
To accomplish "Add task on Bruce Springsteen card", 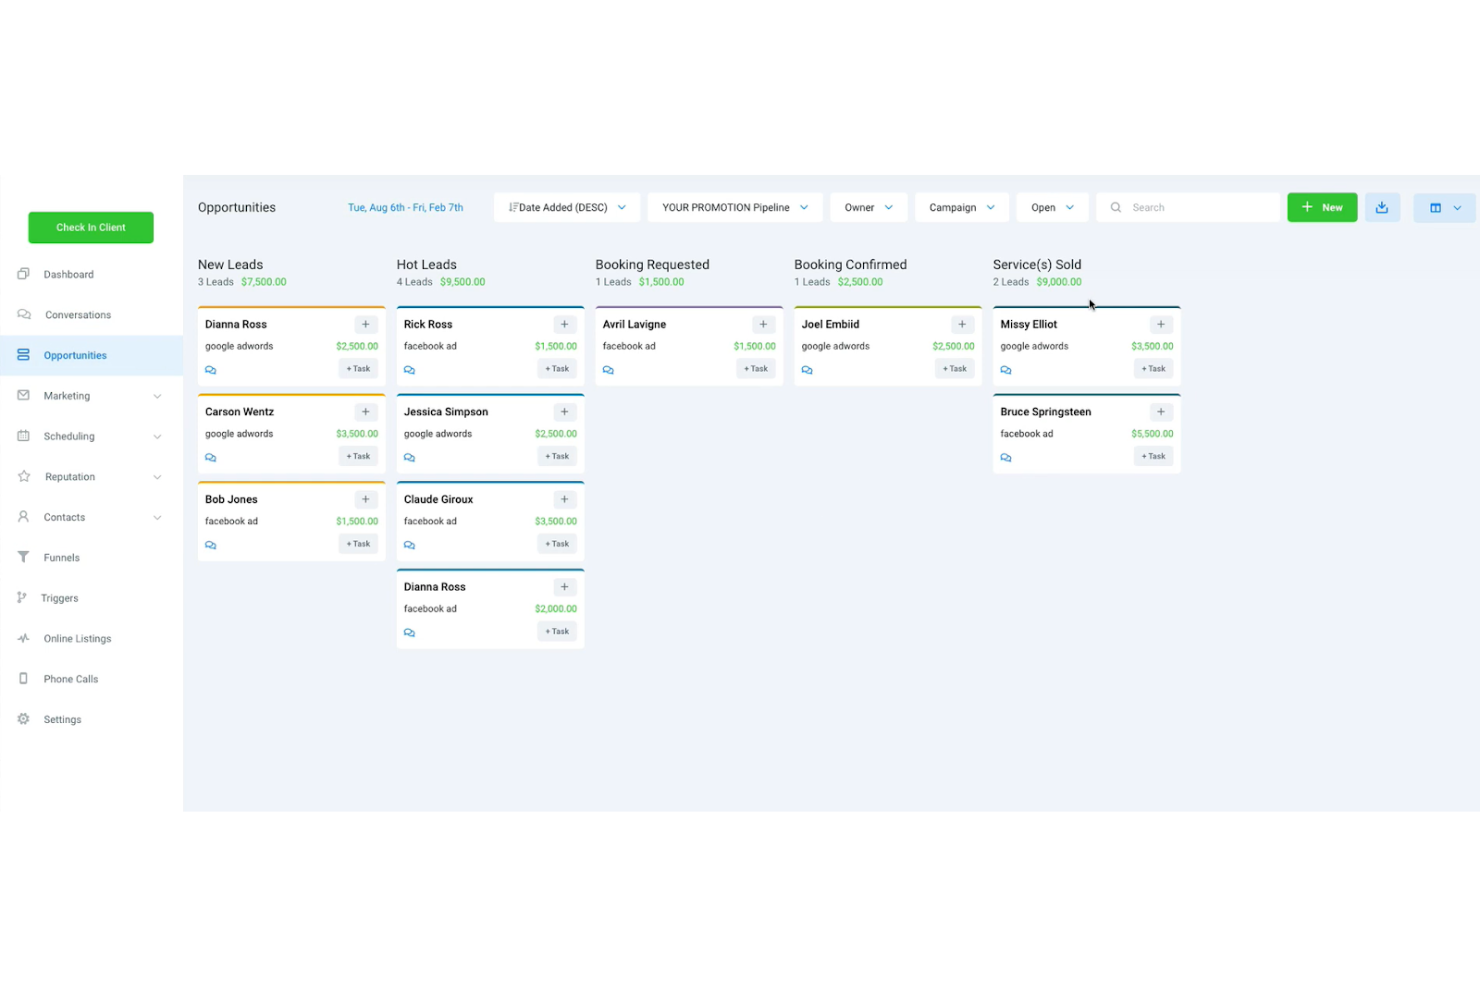I will [x=1153, y=456].
